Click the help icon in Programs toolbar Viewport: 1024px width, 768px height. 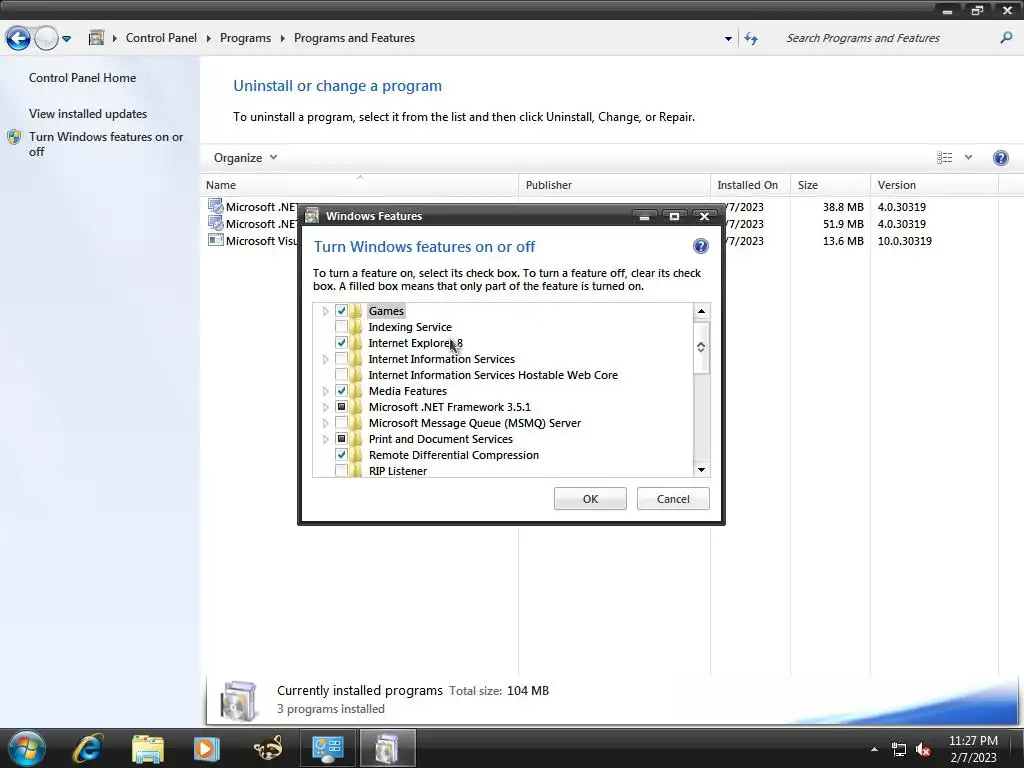tap(1000, 158)
